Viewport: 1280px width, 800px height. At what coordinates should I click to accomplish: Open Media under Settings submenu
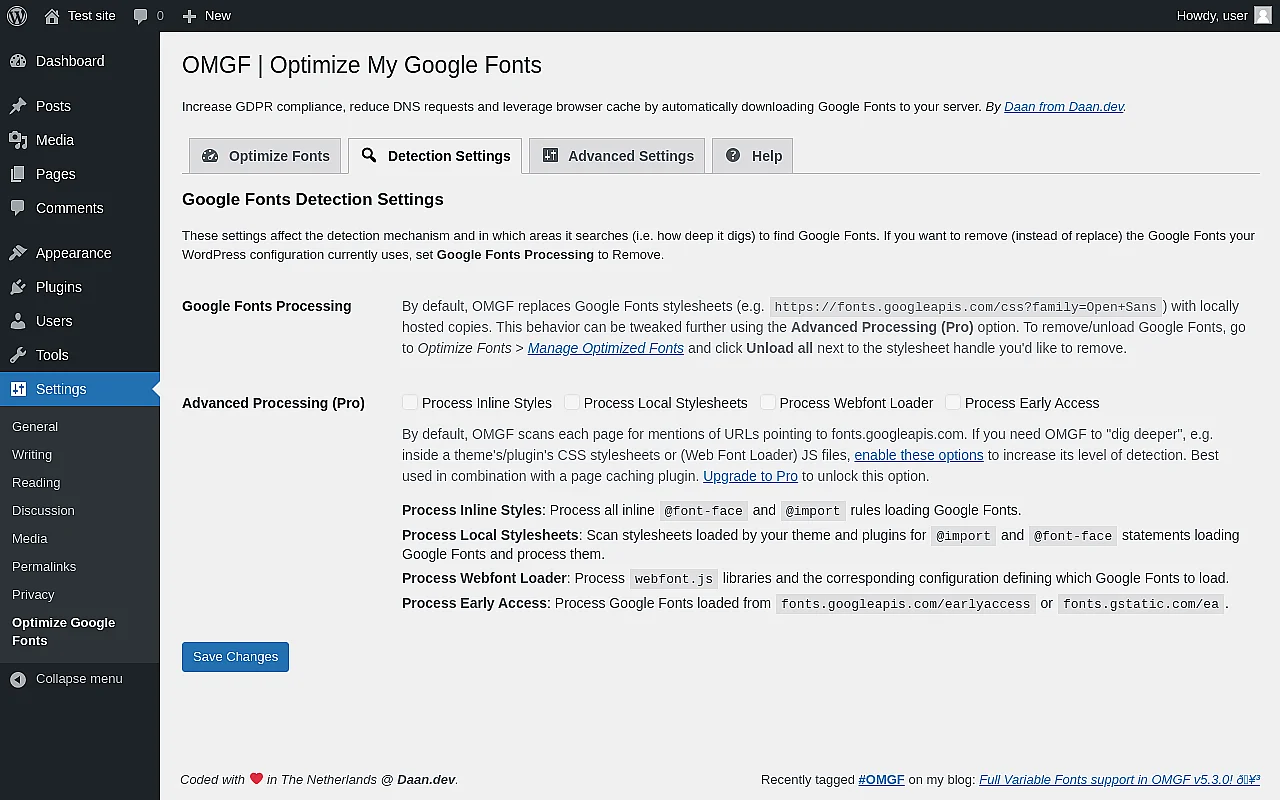click(x=30, y=538)
